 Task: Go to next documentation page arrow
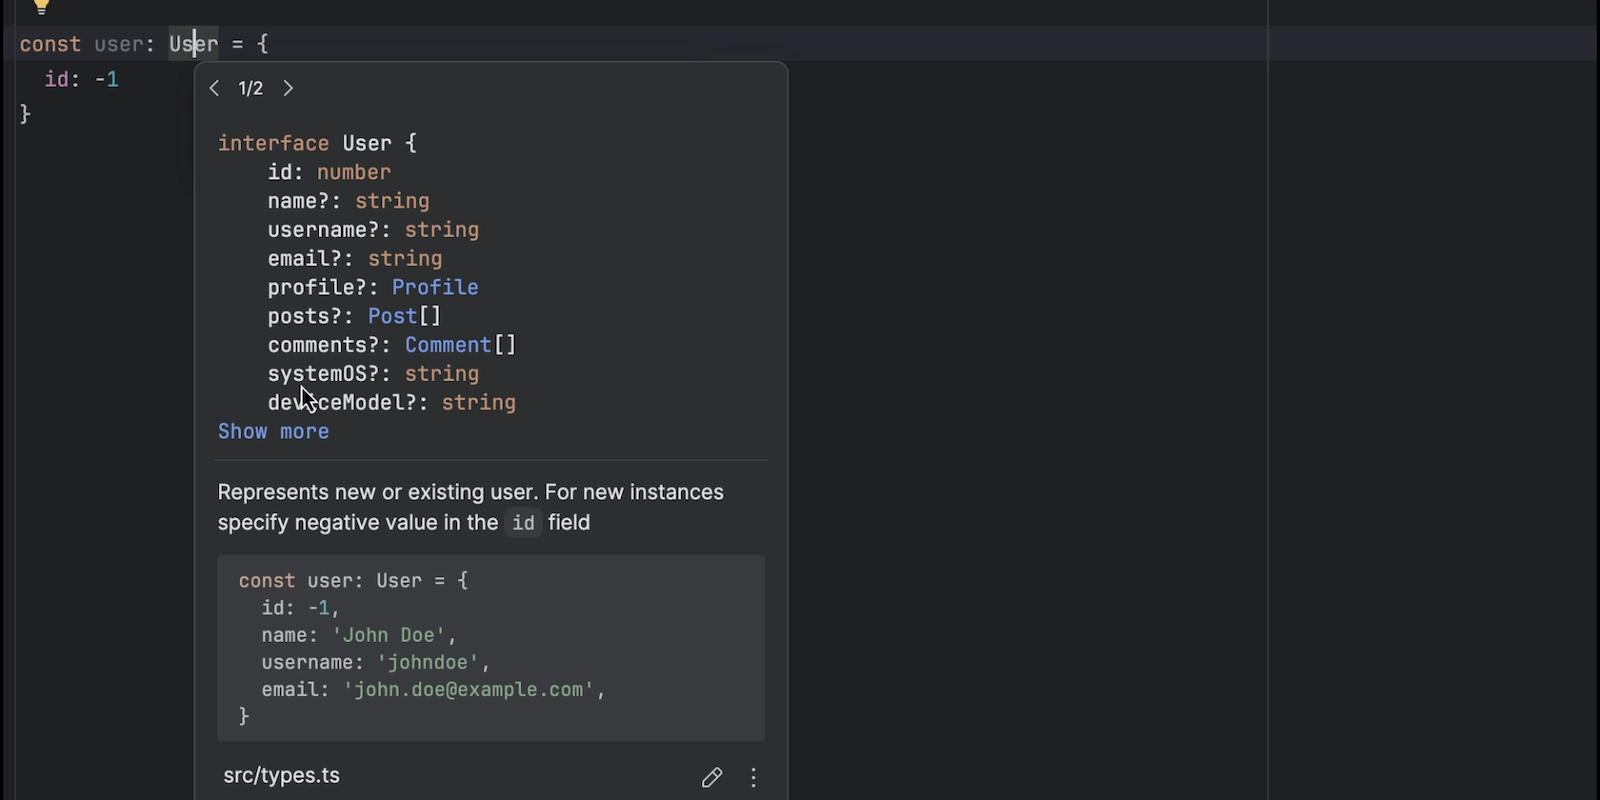pyautogui.click(x=288, y=88)
